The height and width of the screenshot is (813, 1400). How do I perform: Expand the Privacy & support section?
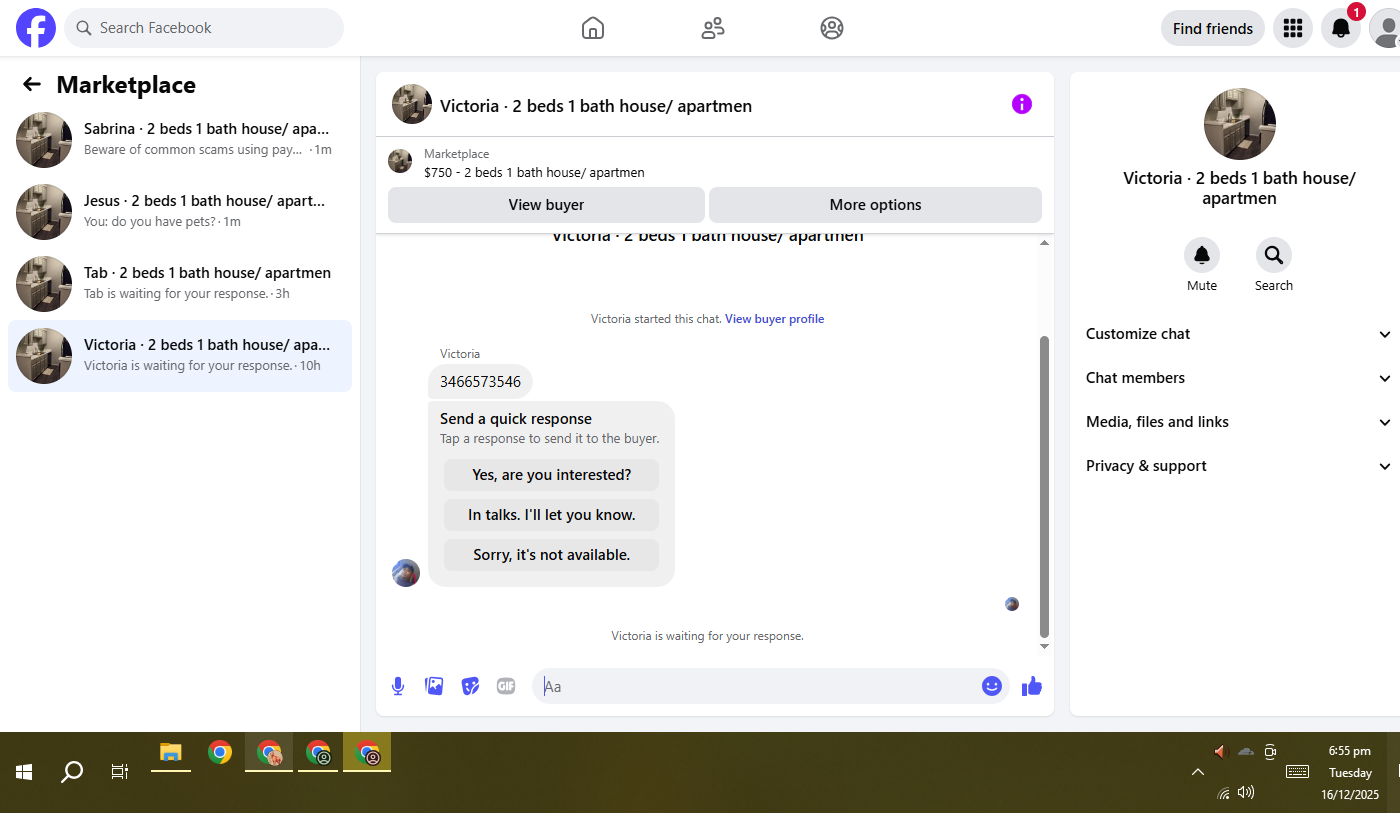(x=1239, y=466)
